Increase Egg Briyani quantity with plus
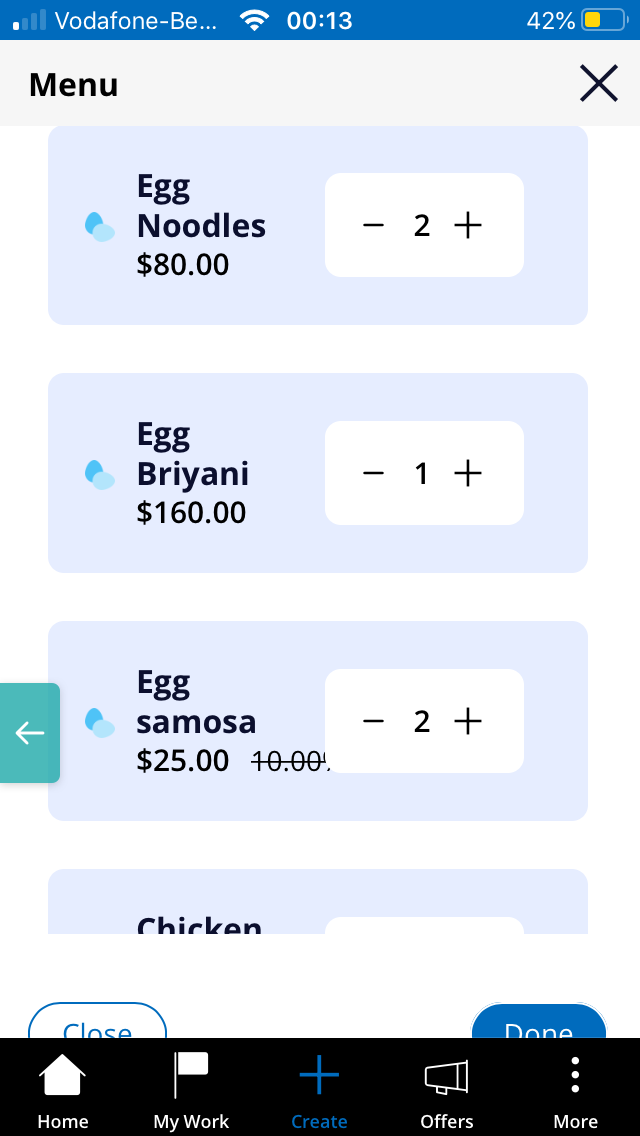The height and width of the screenshot is (1136, 640). click(x=467, y=474)
